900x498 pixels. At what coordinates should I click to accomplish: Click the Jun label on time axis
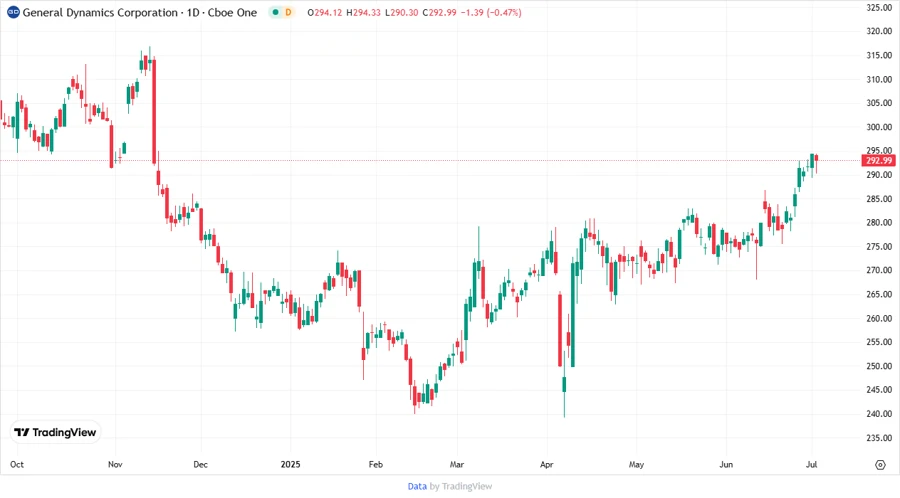[726, 464]
